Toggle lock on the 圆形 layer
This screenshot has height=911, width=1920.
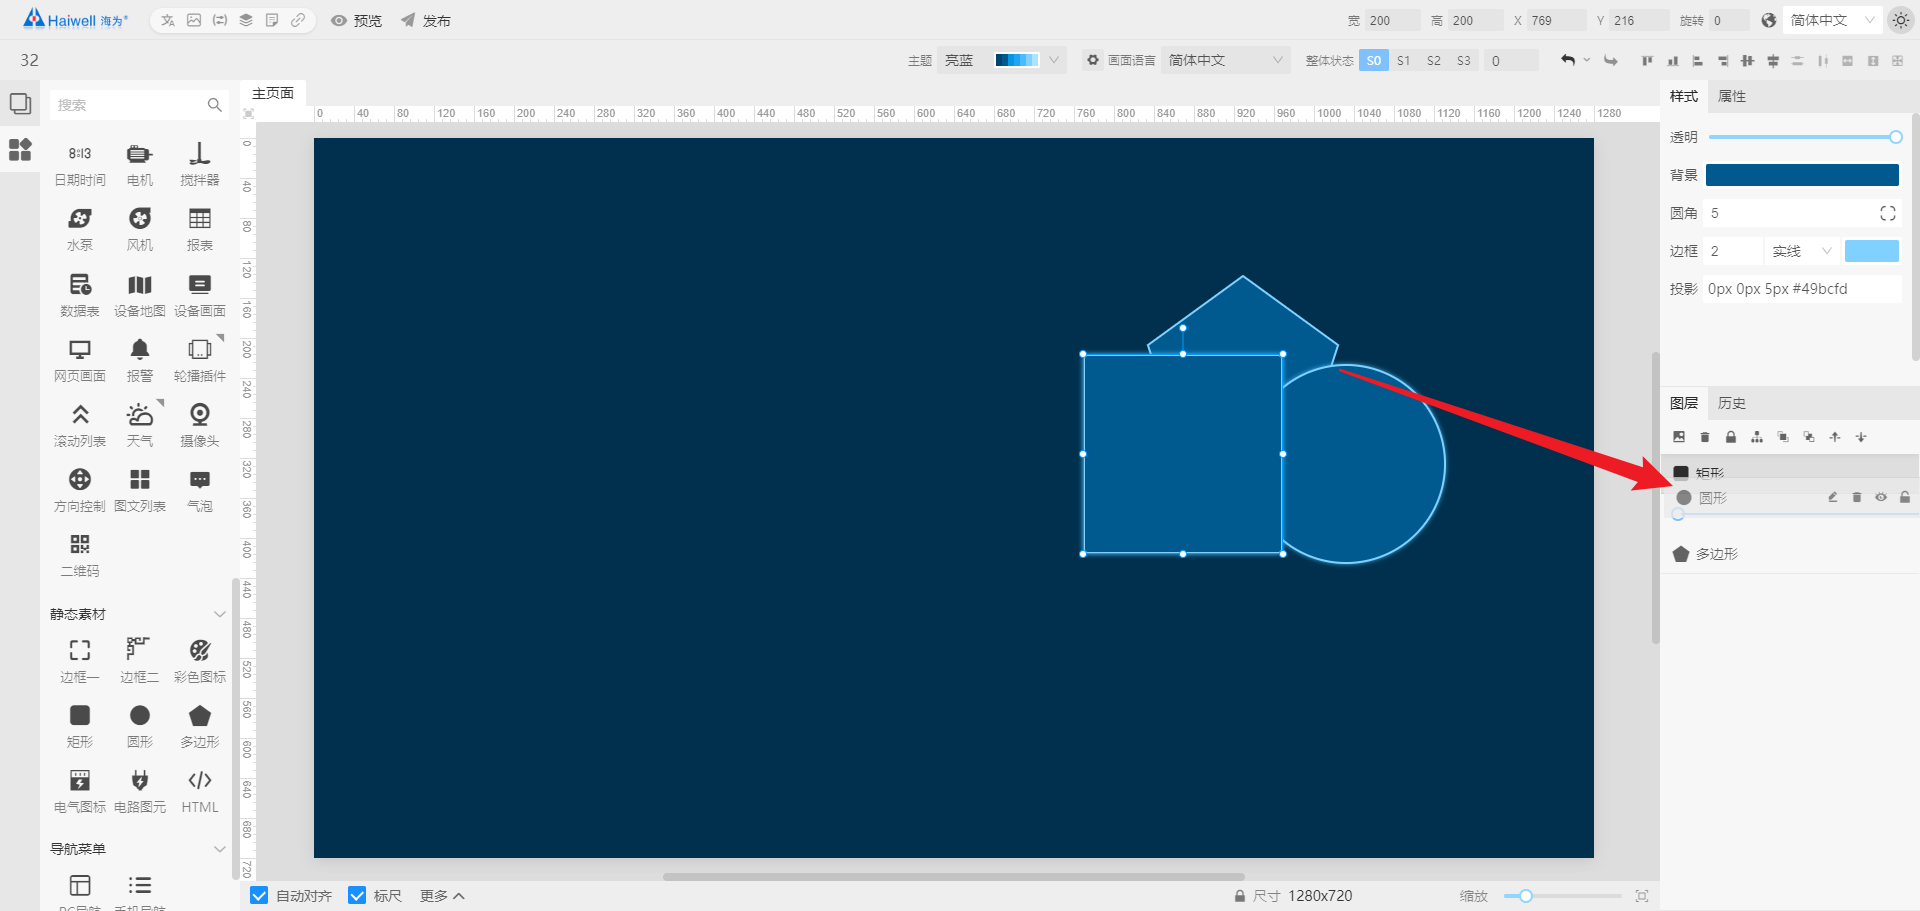tap(1905, 497)
